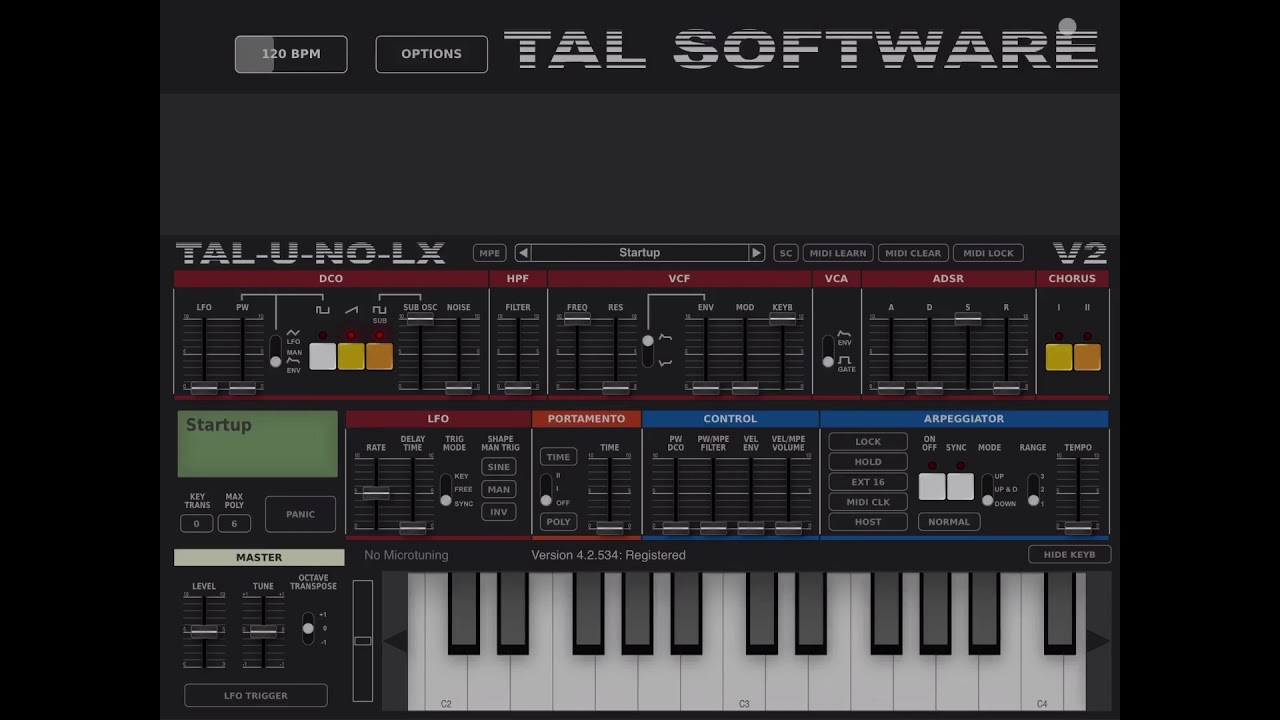Click arpeggiator HOST button

868,522
